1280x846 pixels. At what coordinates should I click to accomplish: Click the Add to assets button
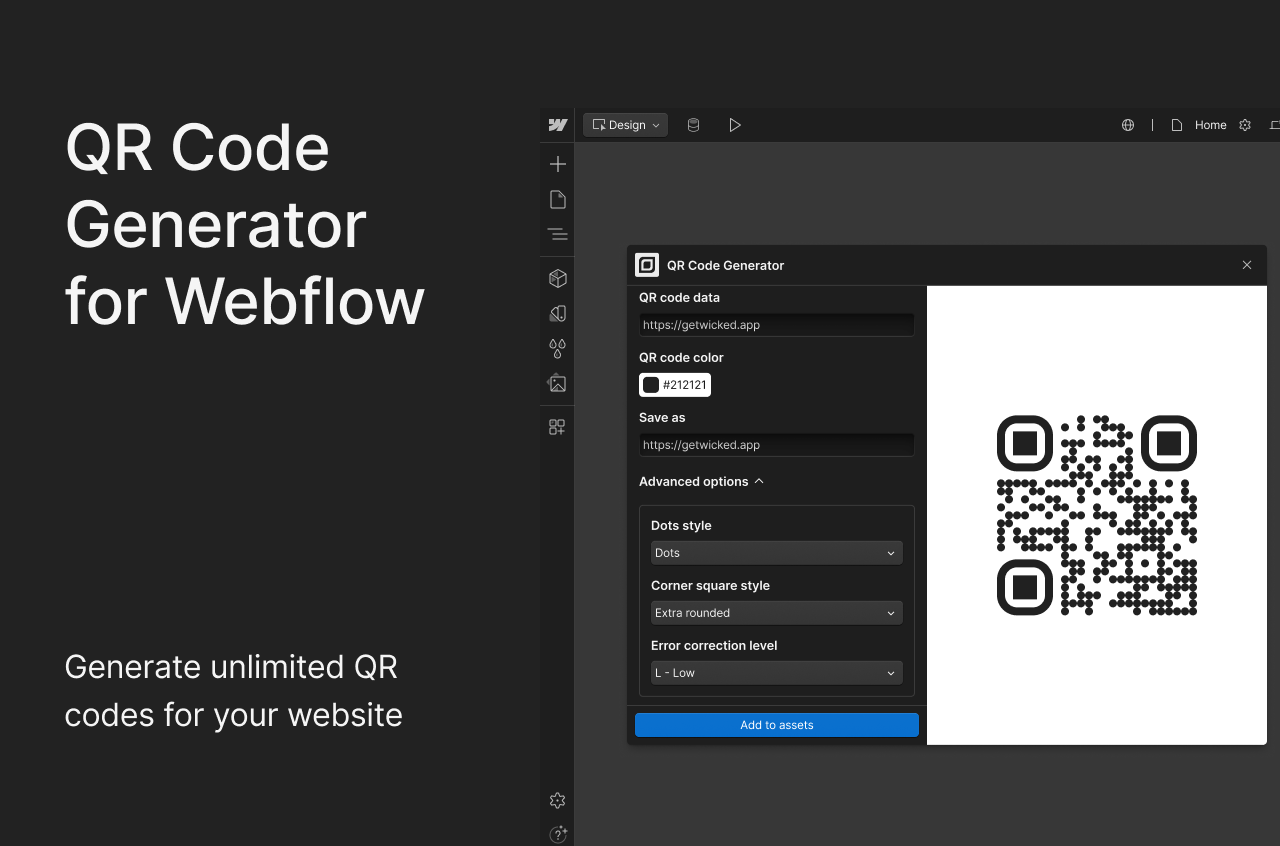tap(776, 724)
